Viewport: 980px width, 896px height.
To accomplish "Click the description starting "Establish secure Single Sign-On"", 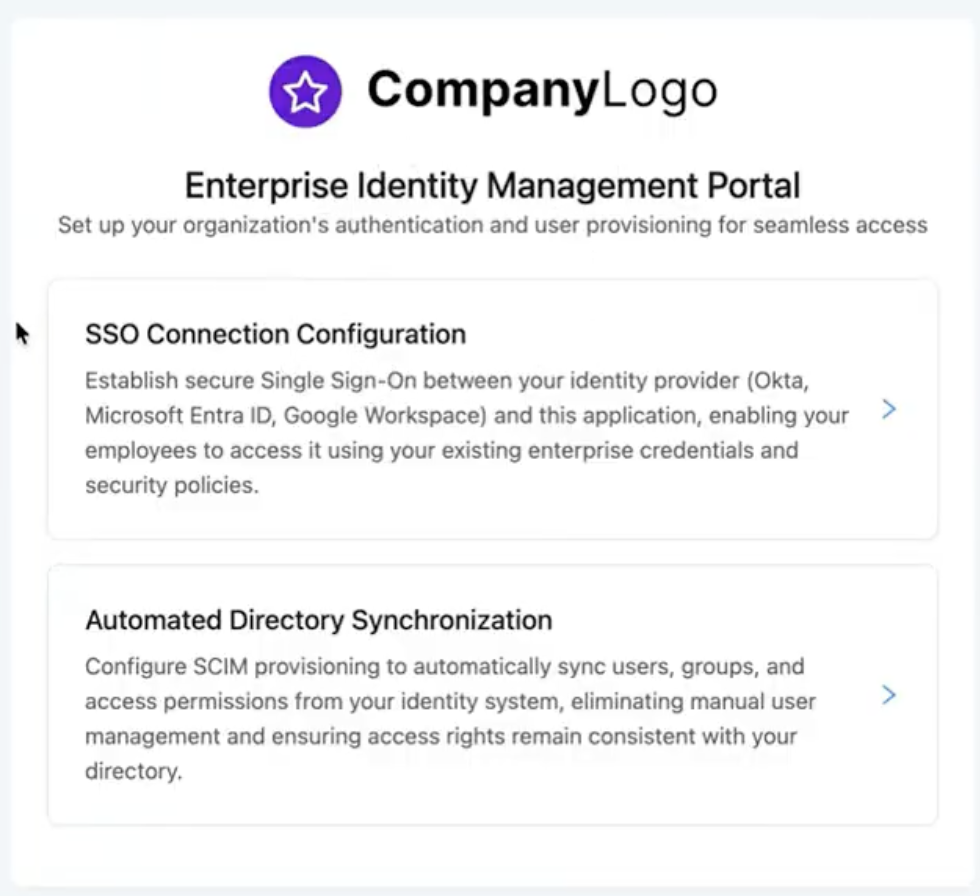I will 467,432.
